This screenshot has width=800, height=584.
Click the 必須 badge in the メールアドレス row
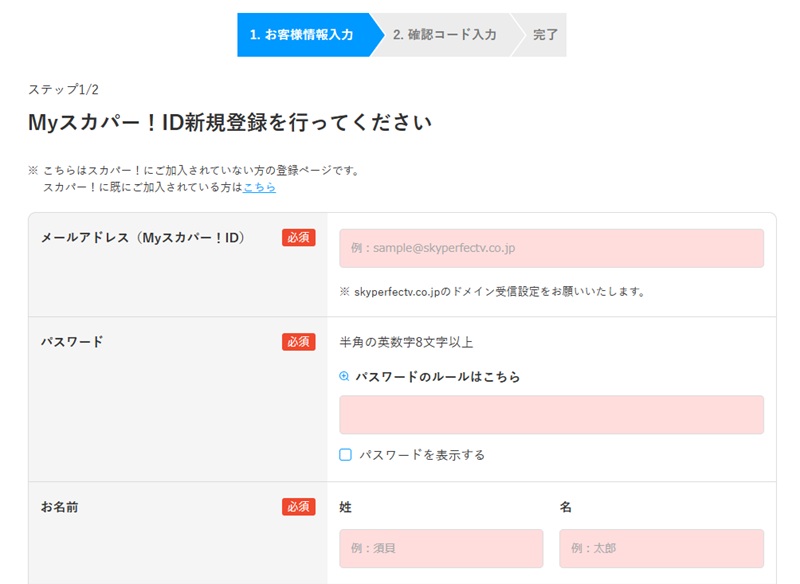(x=298, y=238)
